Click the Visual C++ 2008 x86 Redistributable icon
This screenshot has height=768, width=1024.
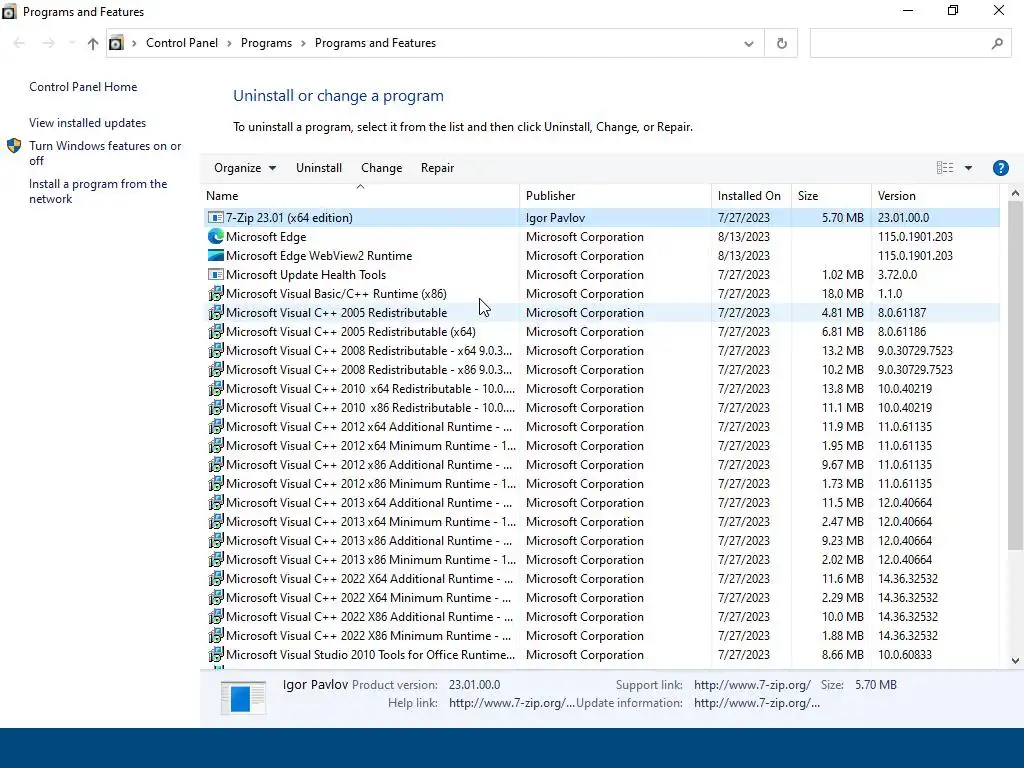point(216,369)
